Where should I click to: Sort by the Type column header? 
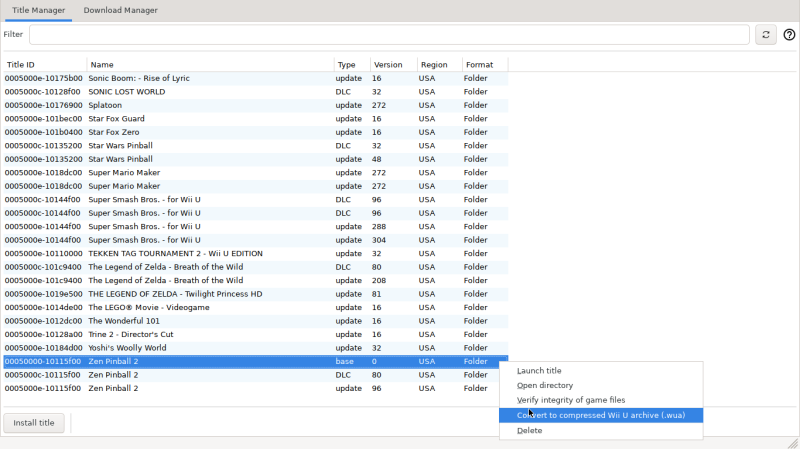click(352, 65)
